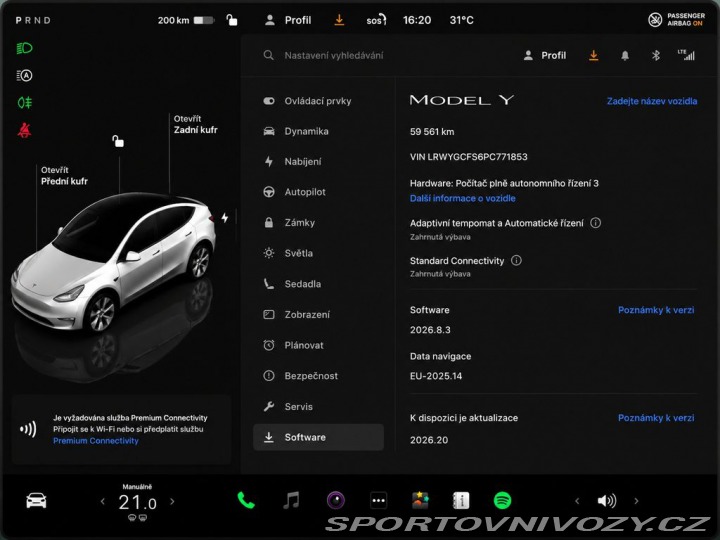Click Zadejte název vozidla link
The height and width of the screenshot is (540, 720).
(x=652, y=101)
